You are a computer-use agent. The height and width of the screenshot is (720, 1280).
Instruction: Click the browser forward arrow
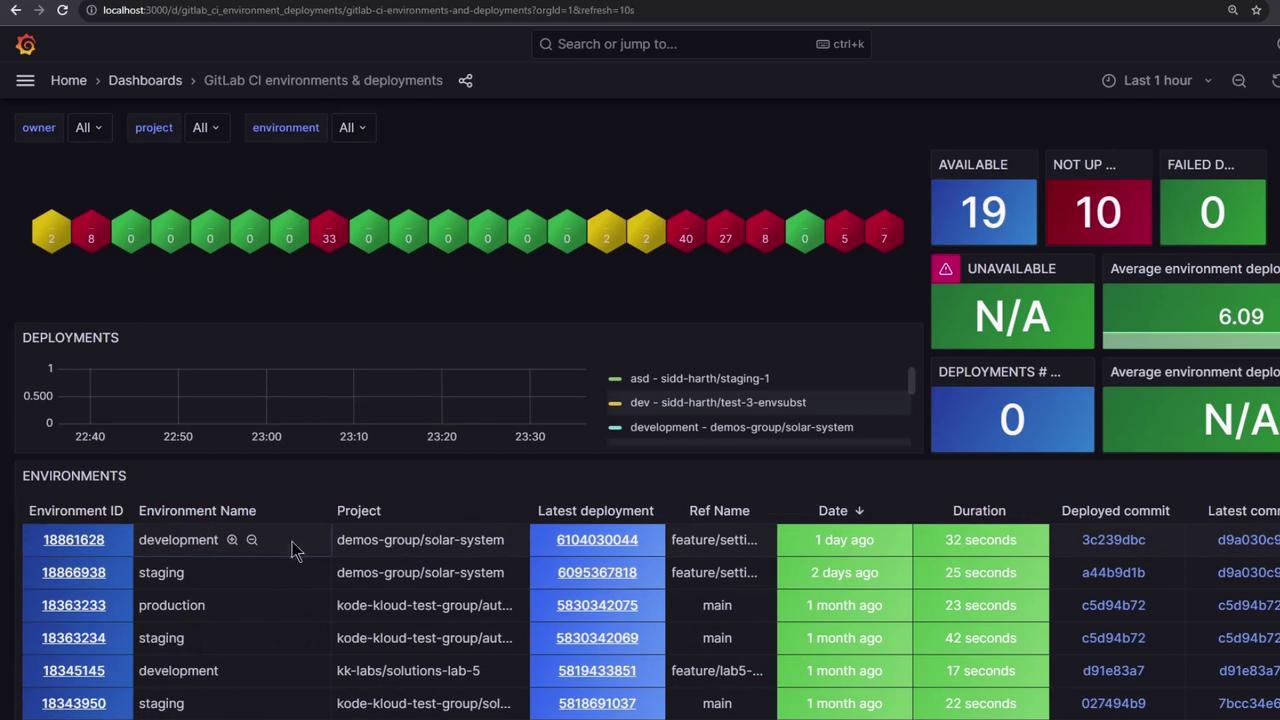tap(38, 10)
